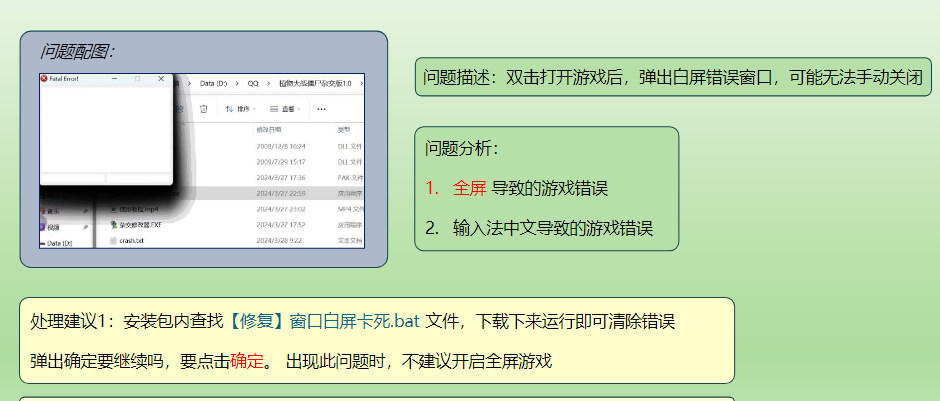Click the trash delete icon in toolbar

coord(203,108)
